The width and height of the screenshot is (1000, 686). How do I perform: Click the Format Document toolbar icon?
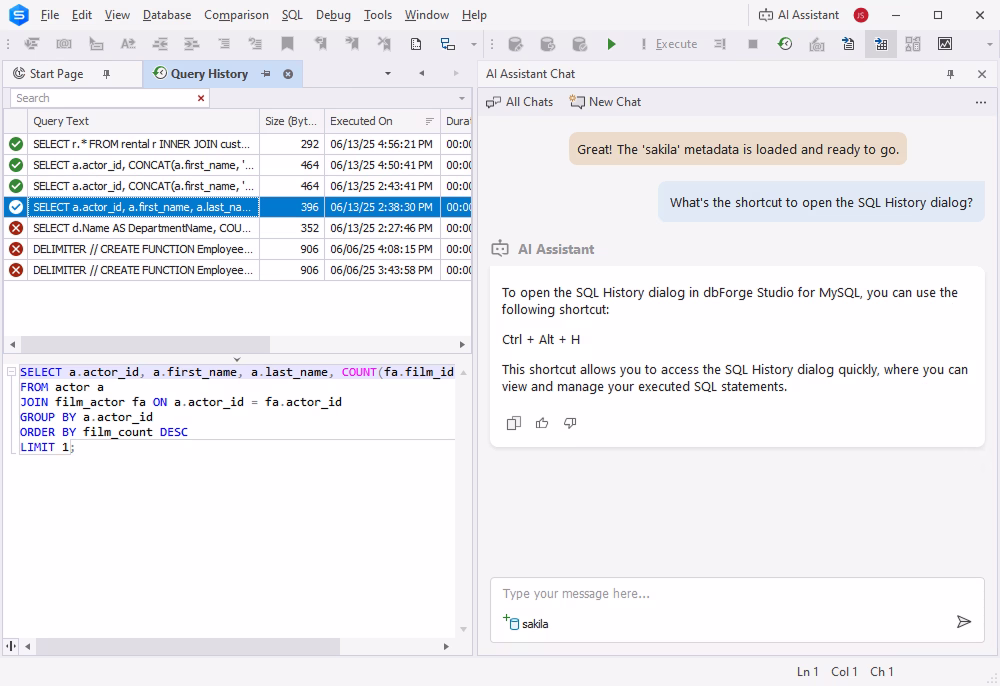click(x=31, y=44)
